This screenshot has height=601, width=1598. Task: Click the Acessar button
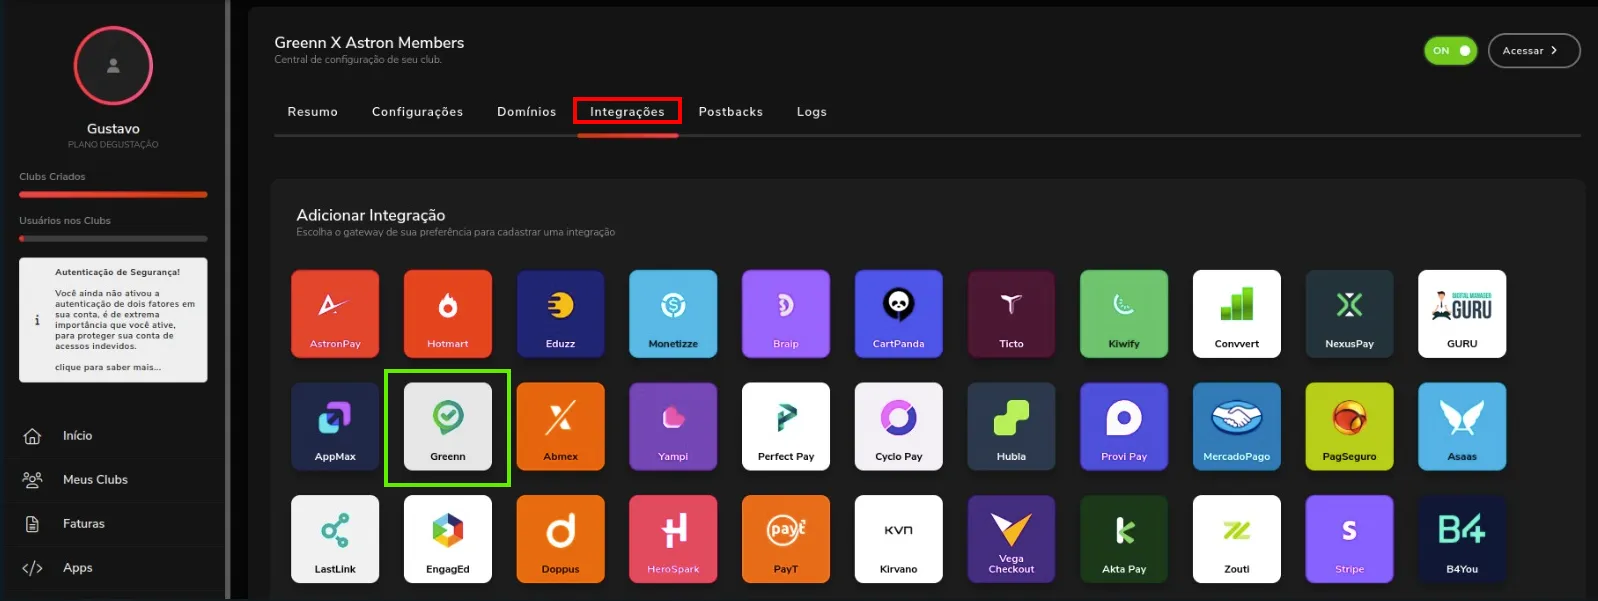click(1534, 51)
